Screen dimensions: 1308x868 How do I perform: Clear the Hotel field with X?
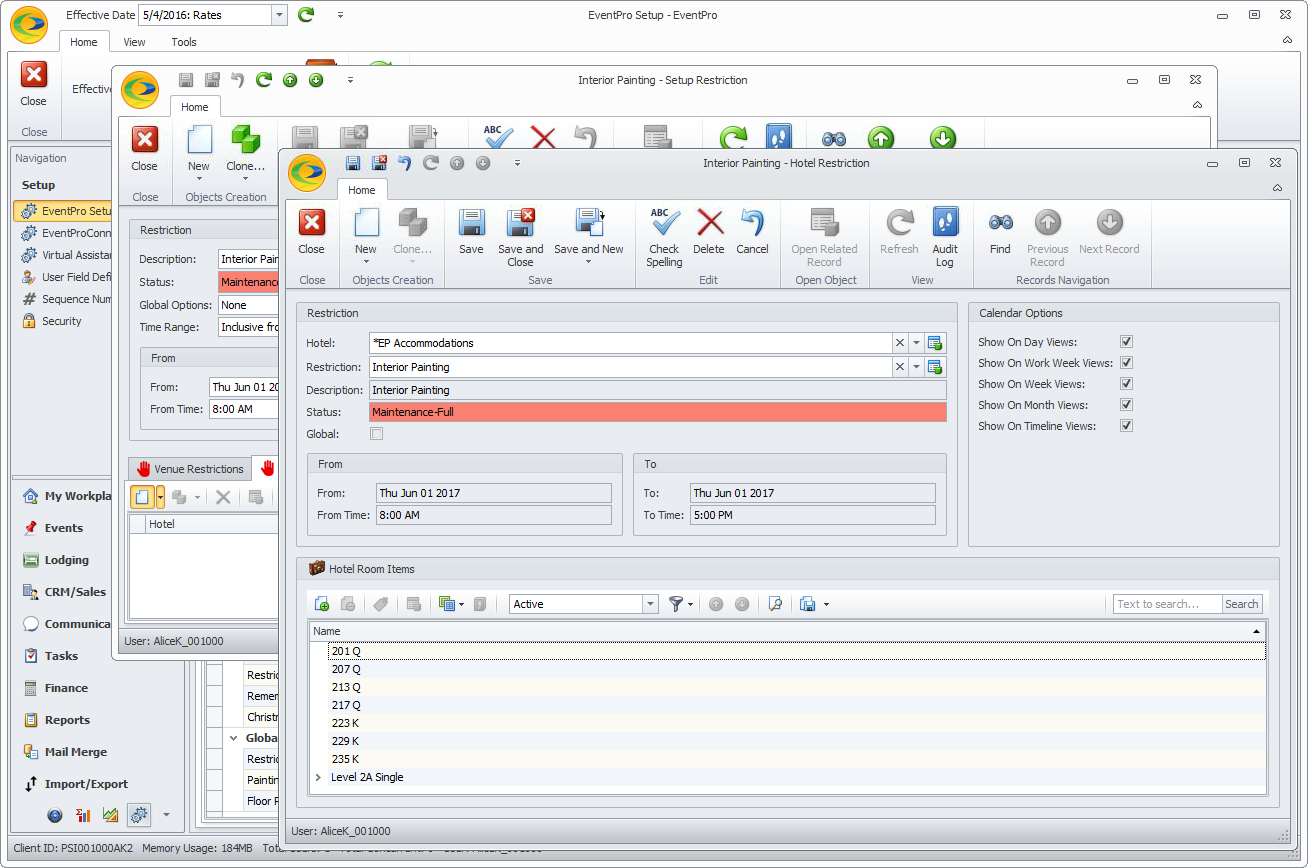pyautogui.click(x=899, y=343)
